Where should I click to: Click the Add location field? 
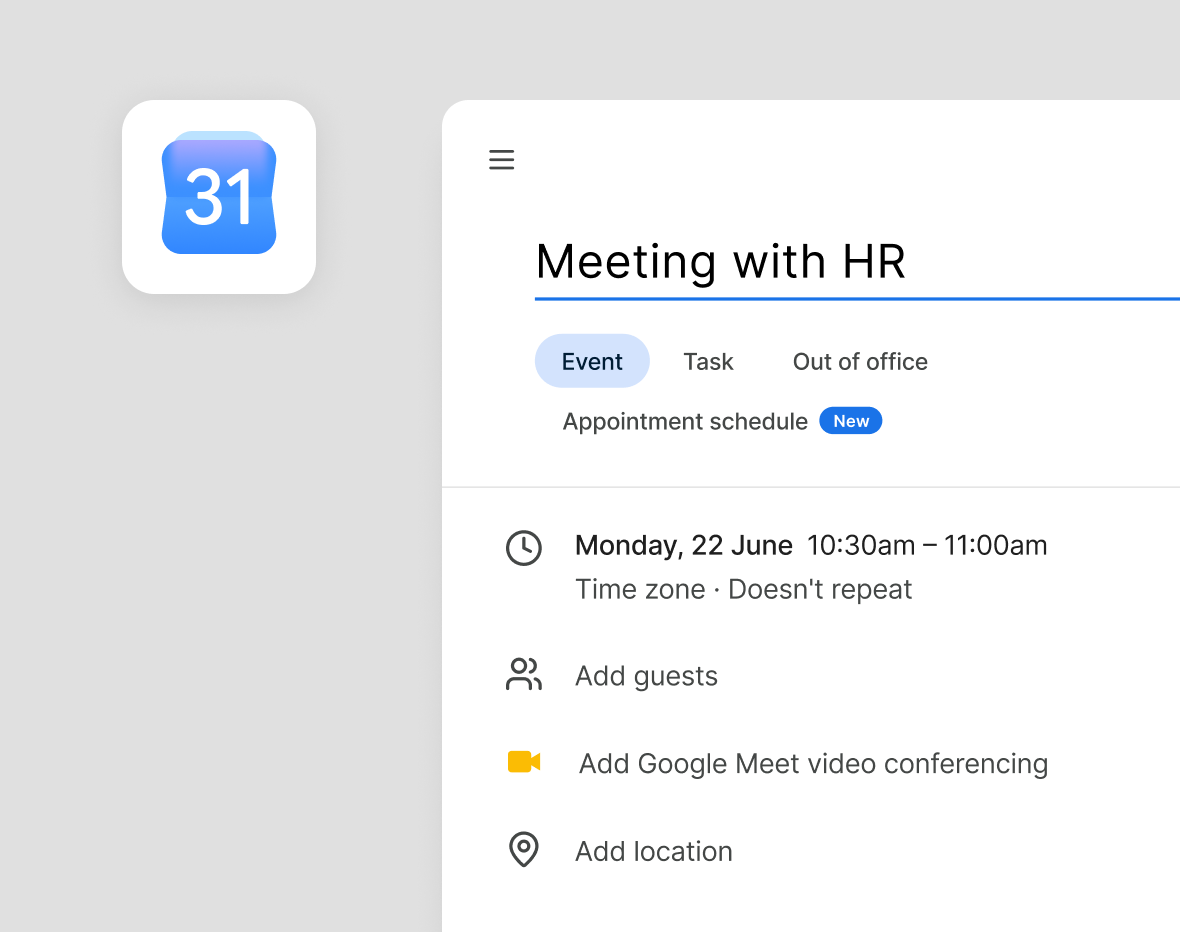coord(654,851)
